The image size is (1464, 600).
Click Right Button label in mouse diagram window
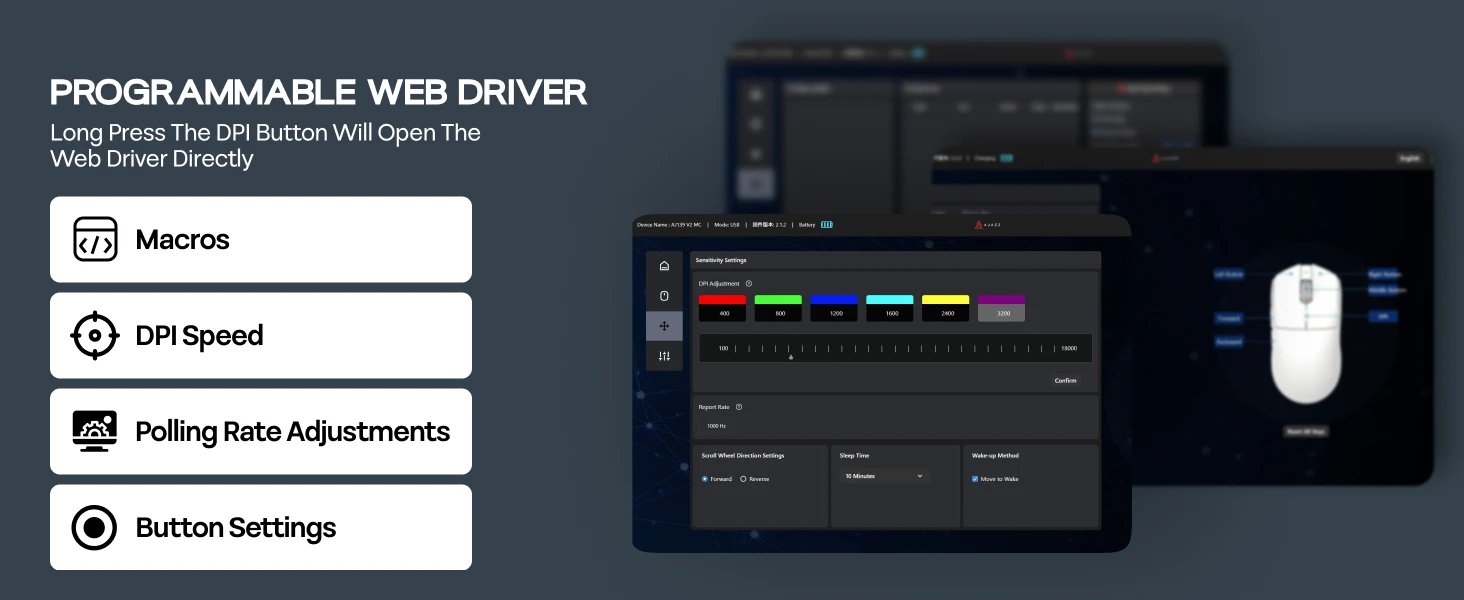click(1385, 274)
